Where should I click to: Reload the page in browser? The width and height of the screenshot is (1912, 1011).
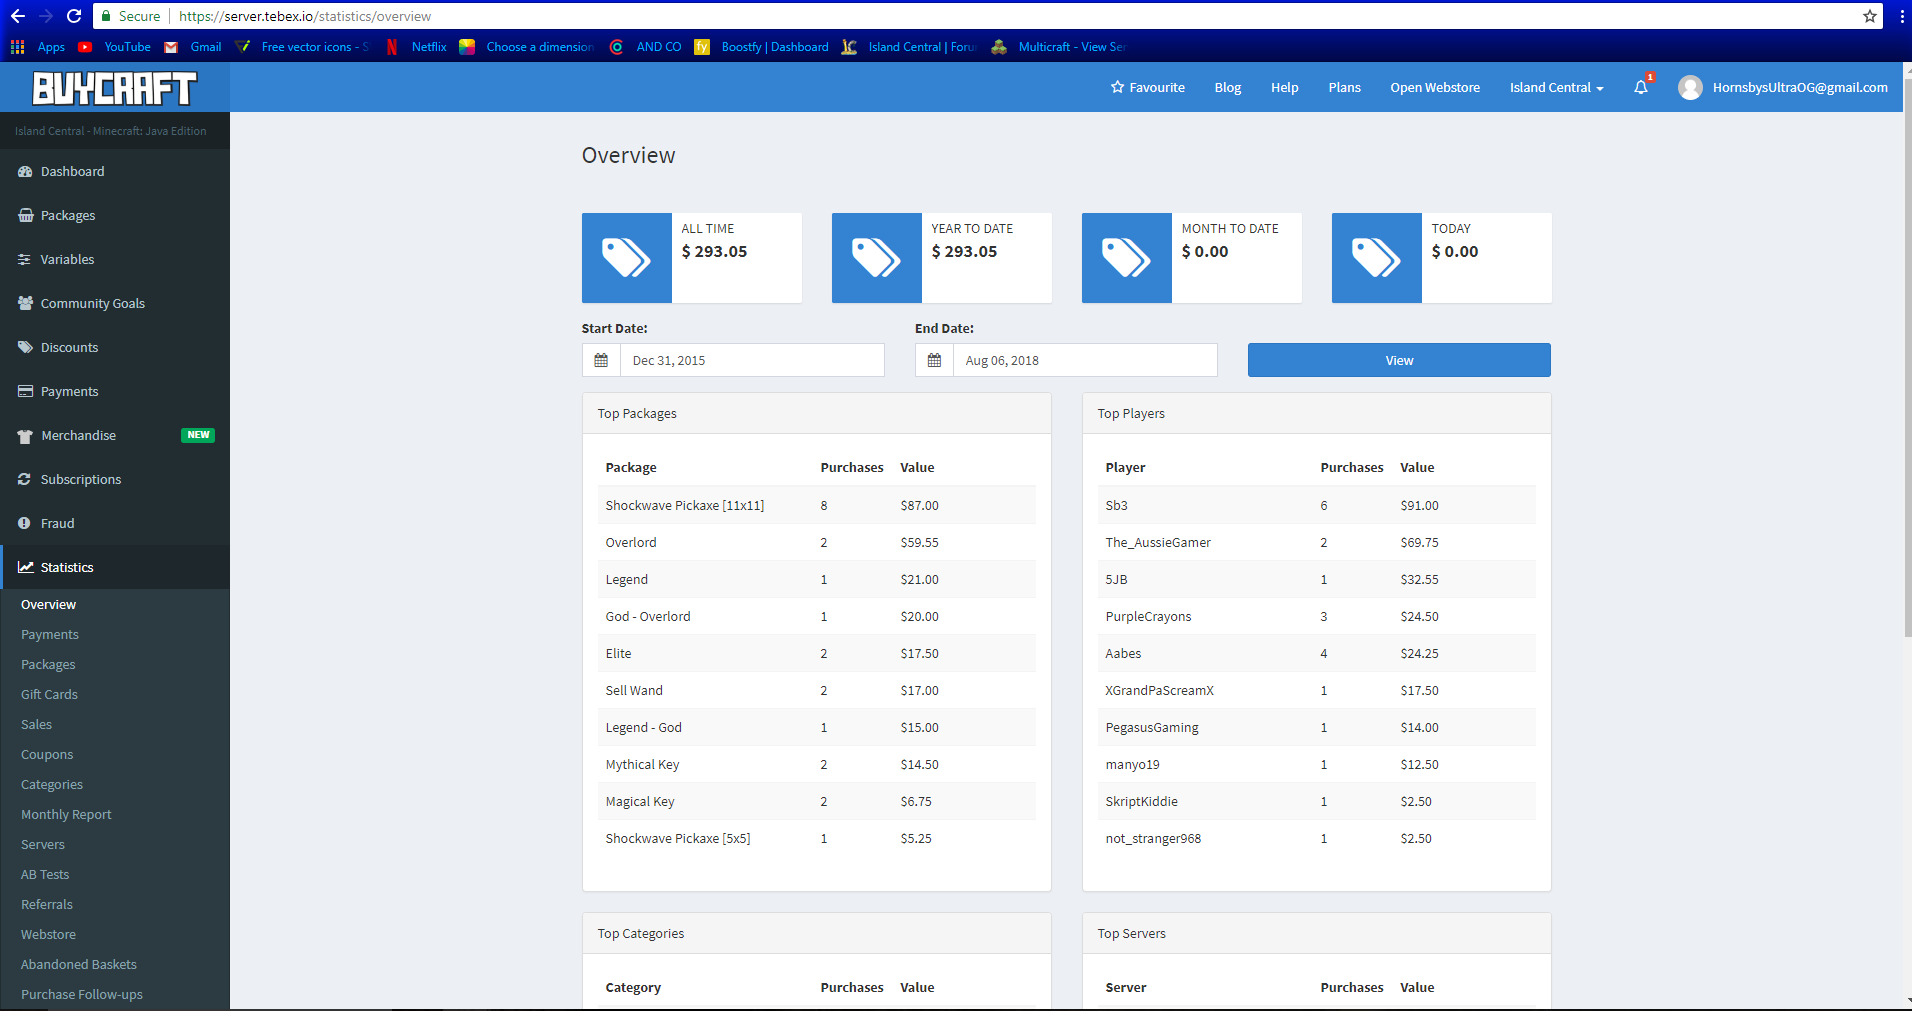tap(74, 16)
